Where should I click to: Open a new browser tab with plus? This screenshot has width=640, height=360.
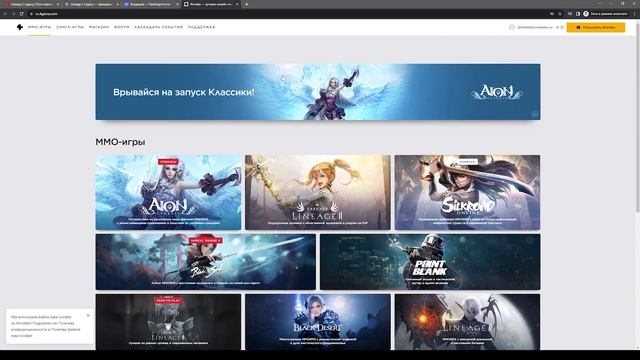point(247,4)
